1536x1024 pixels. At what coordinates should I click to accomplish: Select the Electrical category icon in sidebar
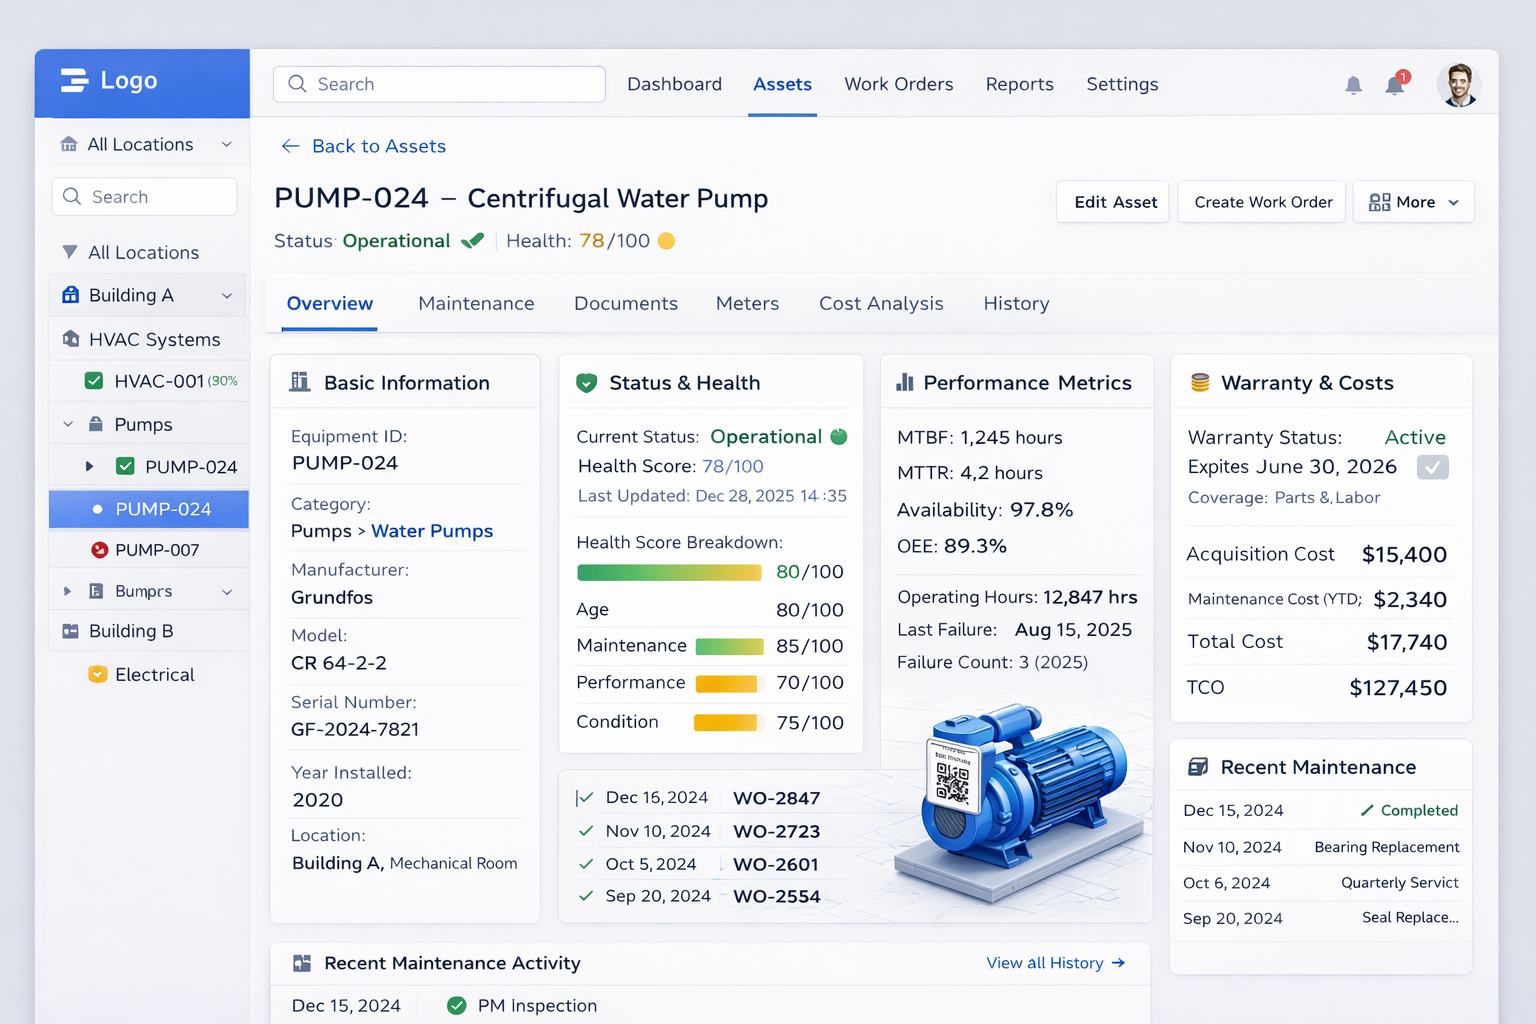click(97, 674)
